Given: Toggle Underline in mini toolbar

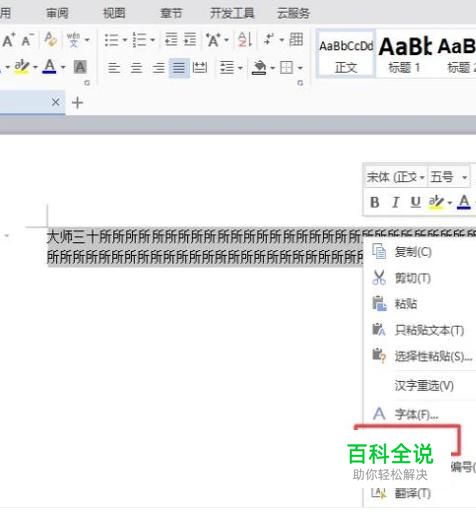Looking at the screenshot, I should coord(415,202).
